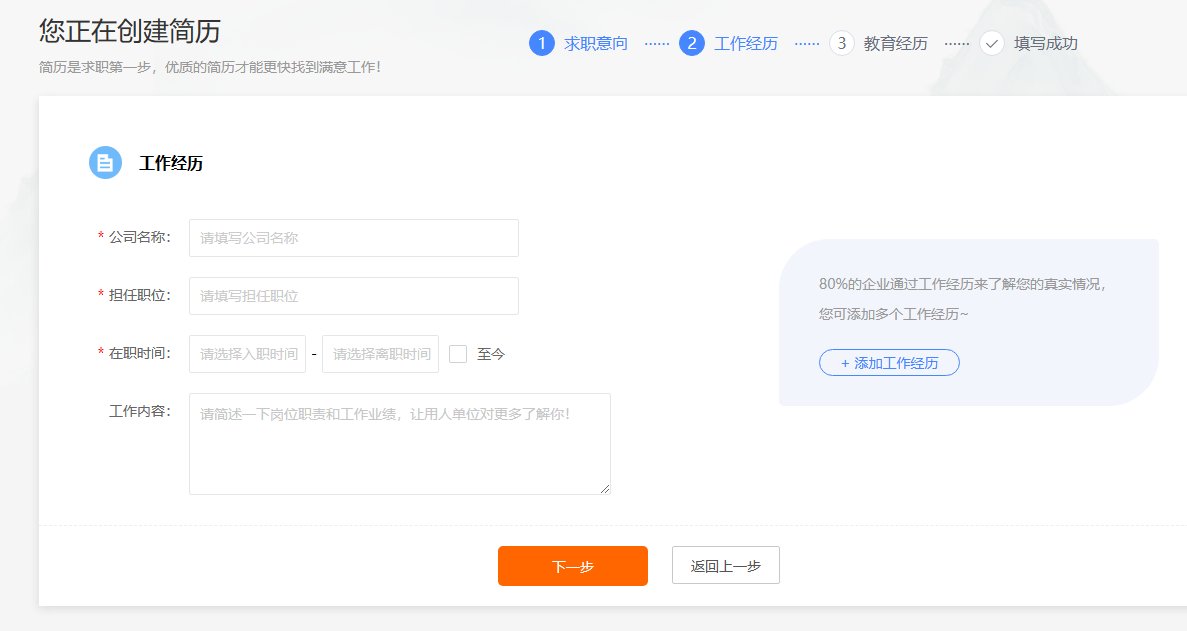The width and height of the screenshot is (1187, 631).
Task: Click the orange 下一步 button
Action: (x=572, y=565)
